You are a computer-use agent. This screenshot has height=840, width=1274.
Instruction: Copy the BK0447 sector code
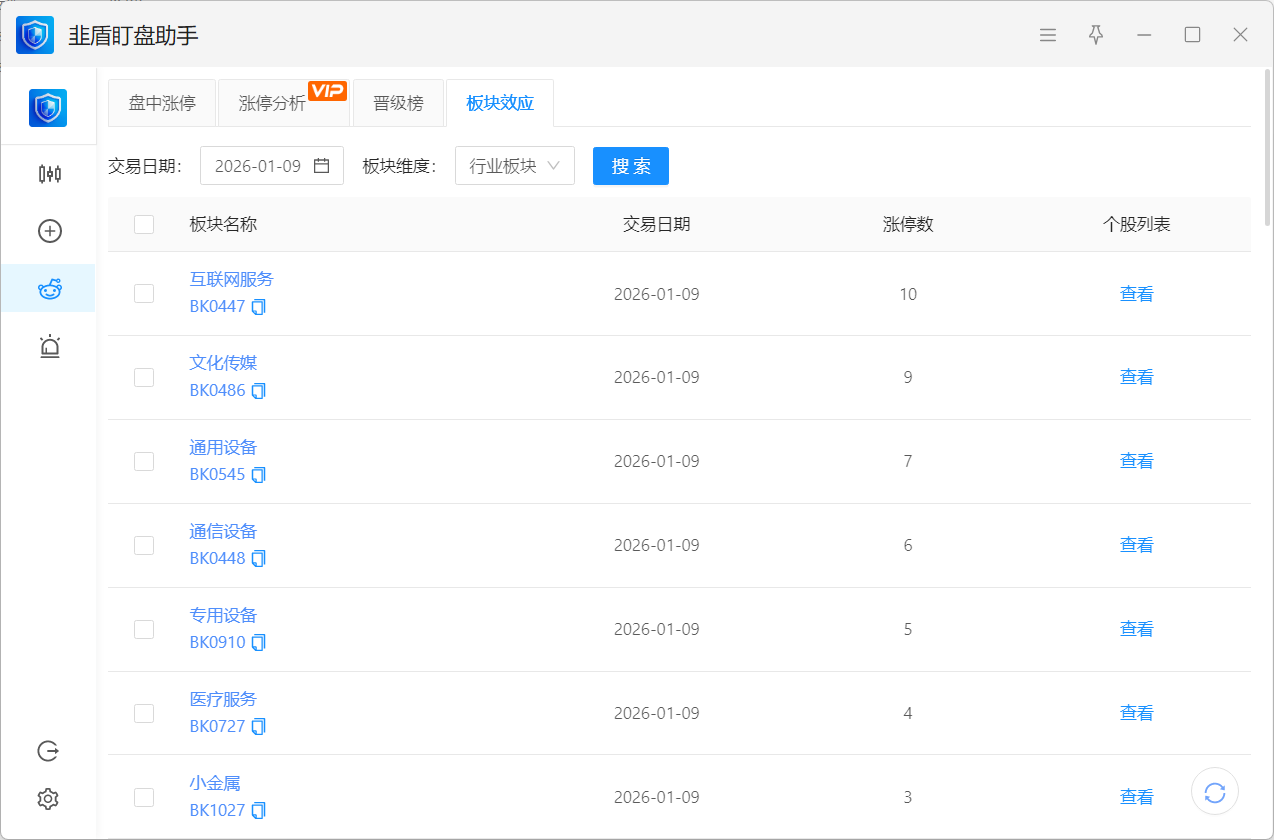pos(259,307)
